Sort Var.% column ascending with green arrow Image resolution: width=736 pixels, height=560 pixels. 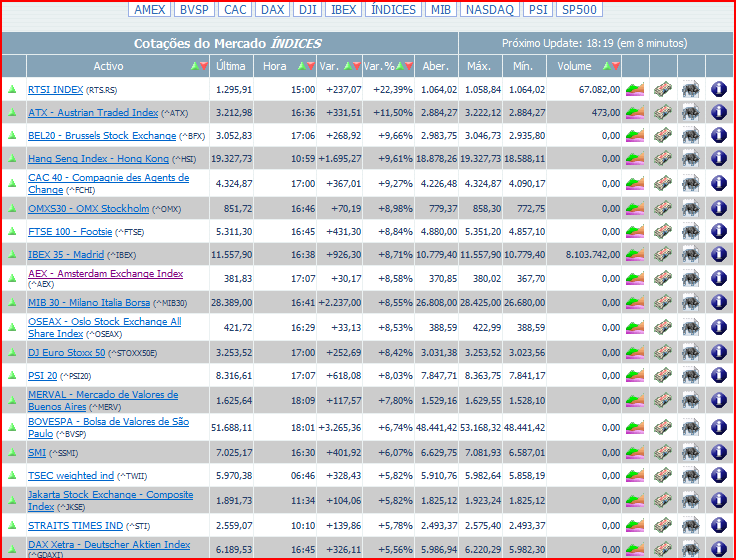[399, 66]
